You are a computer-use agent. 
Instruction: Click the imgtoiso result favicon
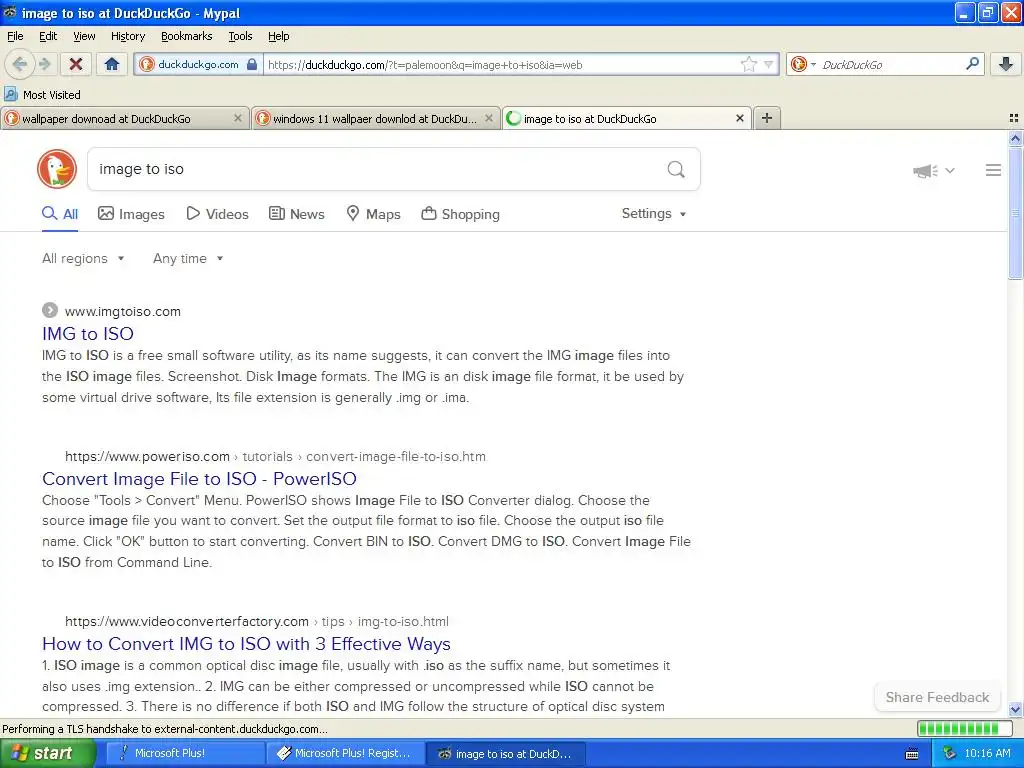50,310
